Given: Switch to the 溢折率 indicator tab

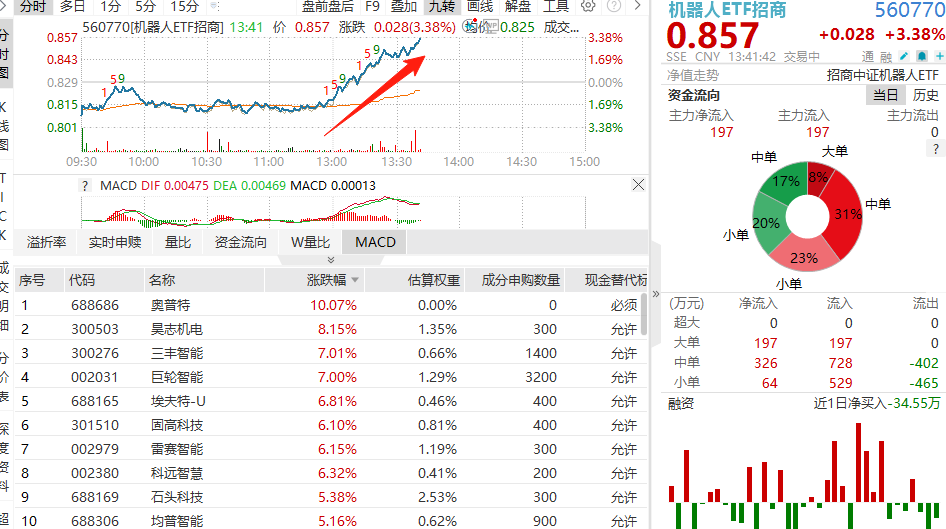Looking at the screenshot, I should click(x=46, y=242).
